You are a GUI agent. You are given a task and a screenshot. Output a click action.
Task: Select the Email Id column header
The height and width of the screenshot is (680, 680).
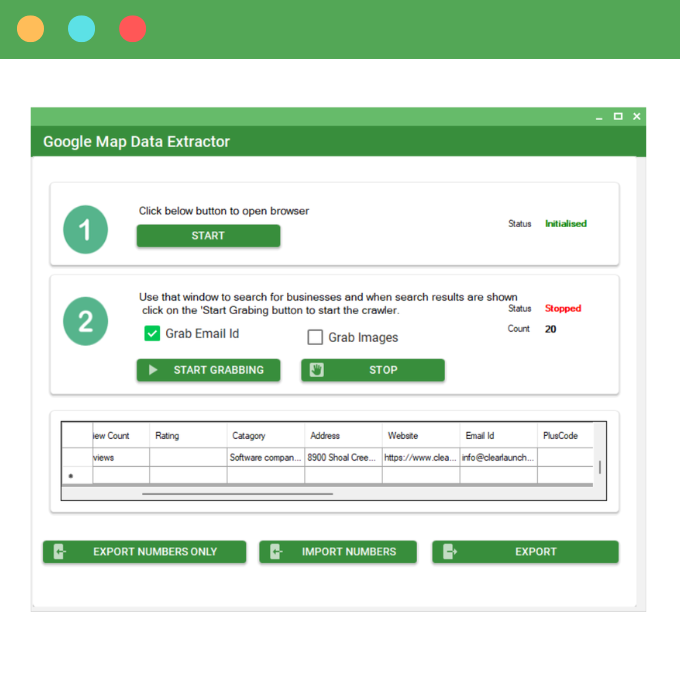click(x=498, y=436)
